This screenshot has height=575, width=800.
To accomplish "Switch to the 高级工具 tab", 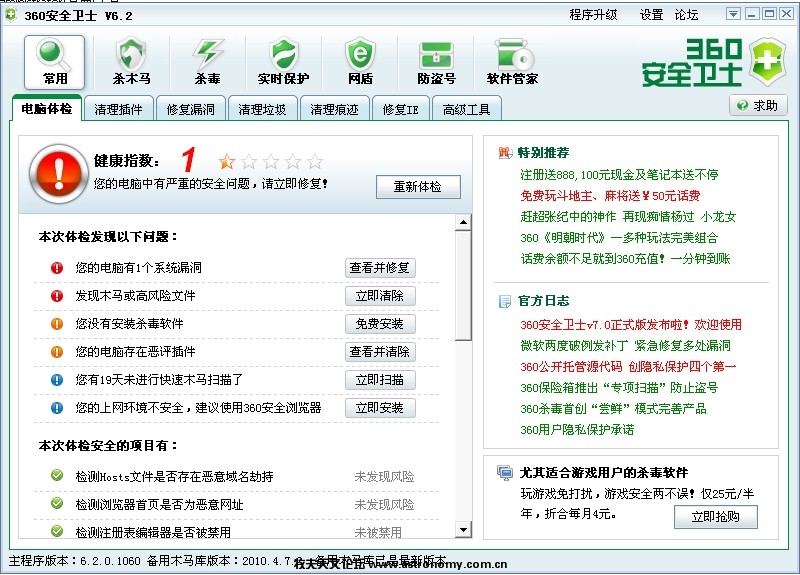I will click(466, 109).
